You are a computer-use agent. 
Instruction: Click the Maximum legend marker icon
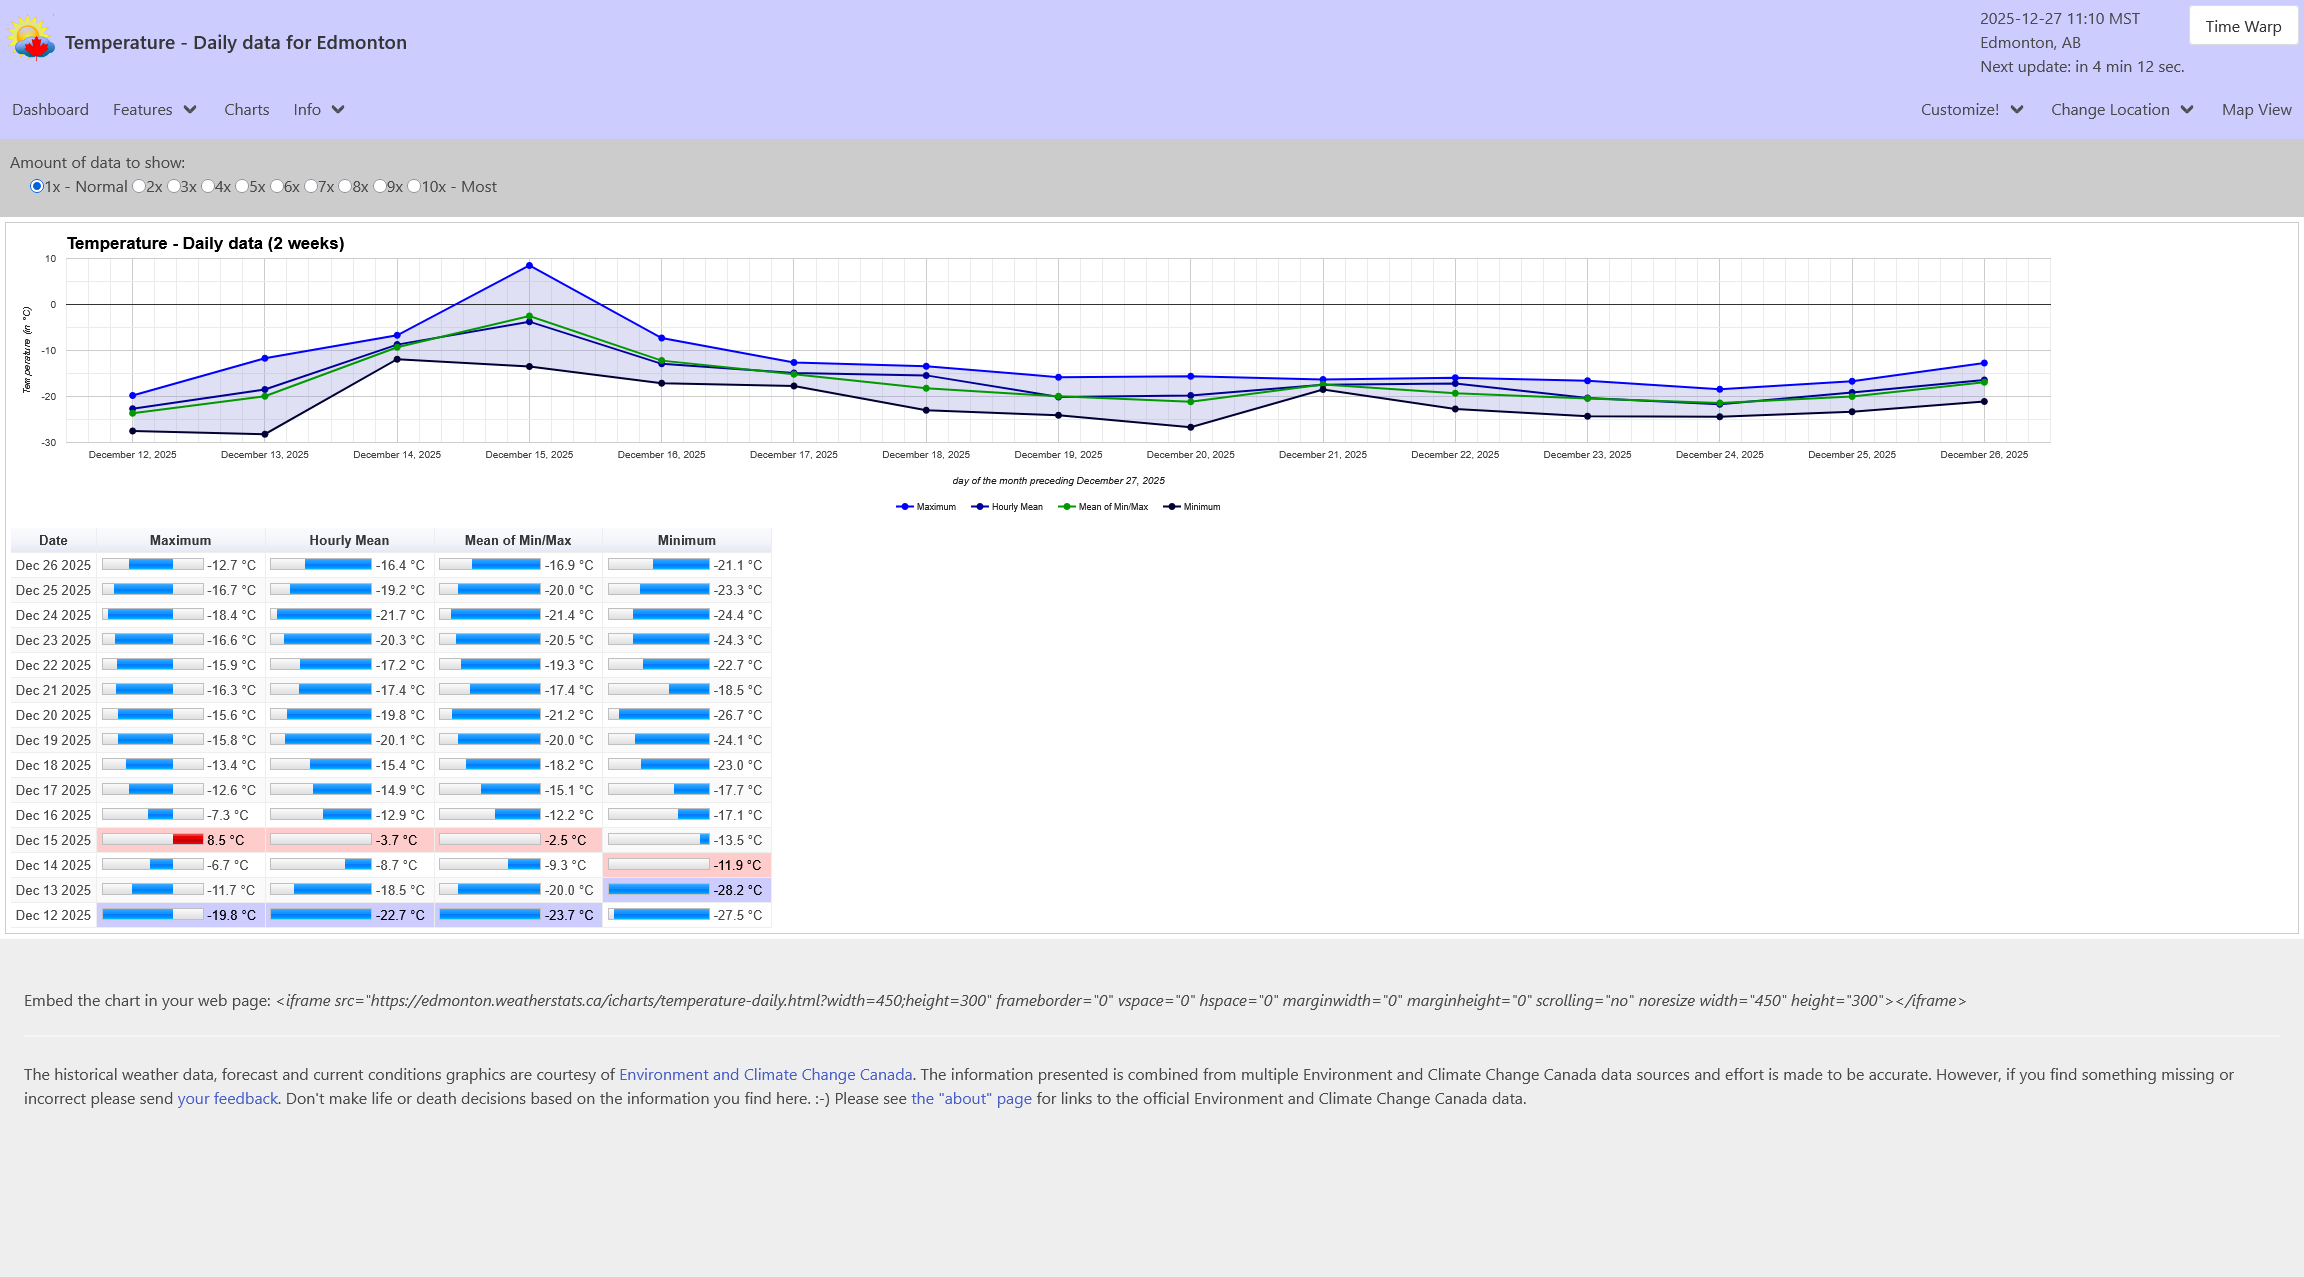click(x=904, y=507)
